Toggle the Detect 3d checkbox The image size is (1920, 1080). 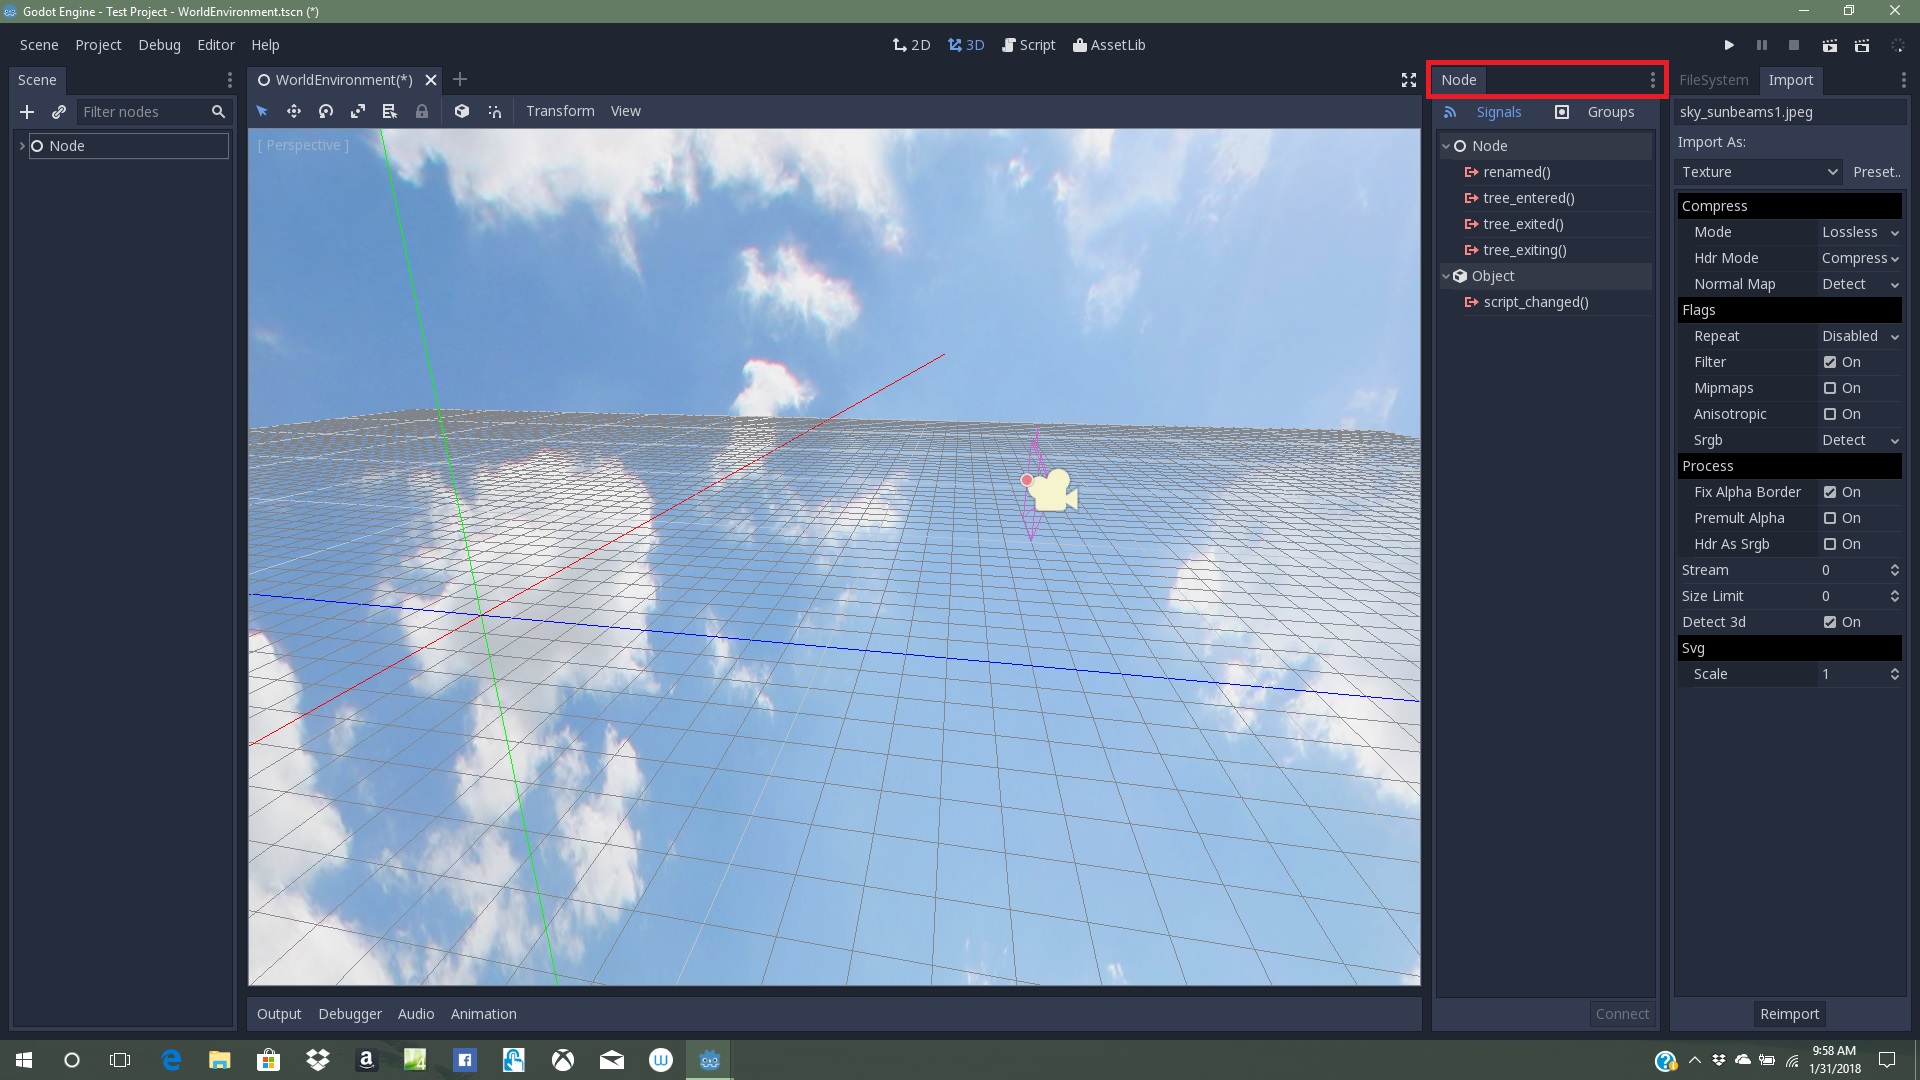coord(1830,622)
